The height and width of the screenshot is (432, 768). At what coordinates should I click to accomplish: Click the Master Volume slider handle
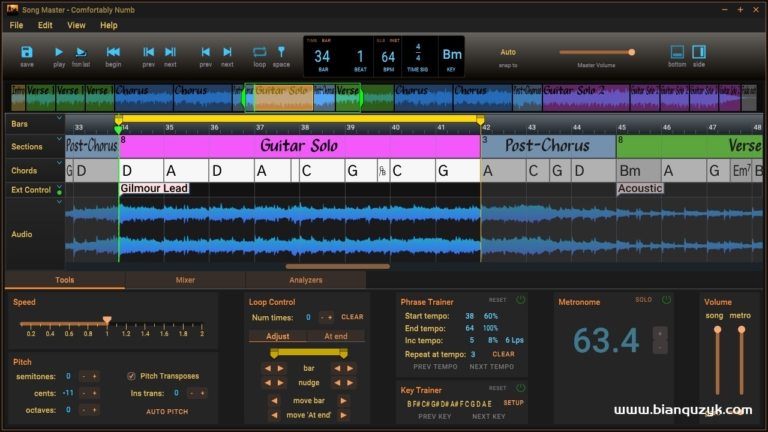coord(631,52)
